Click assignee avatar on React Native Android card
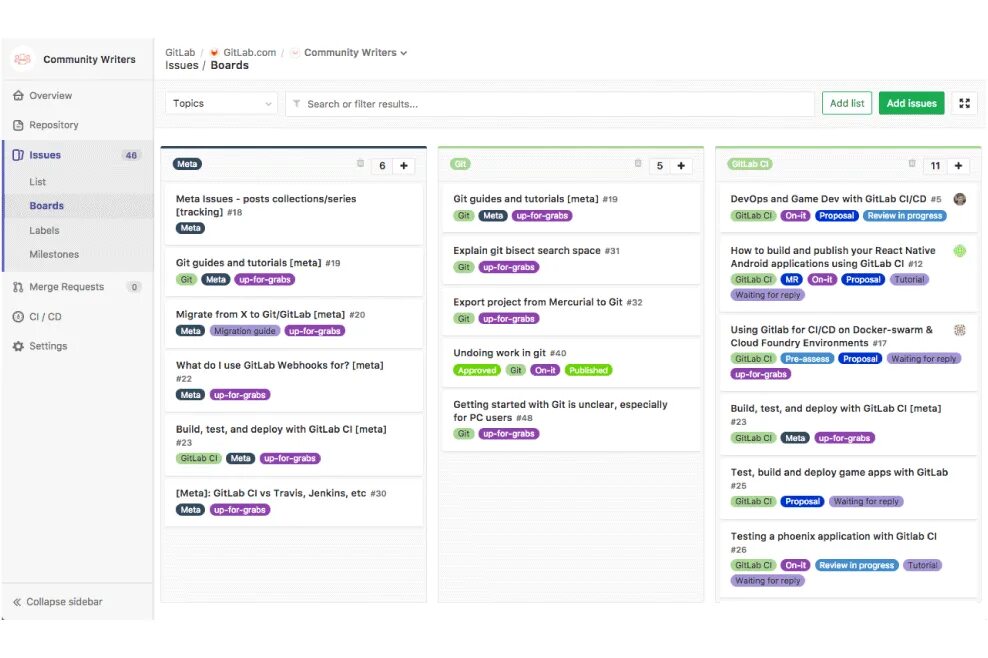This screenshot has height=658, width=988. tap(960, 251)
